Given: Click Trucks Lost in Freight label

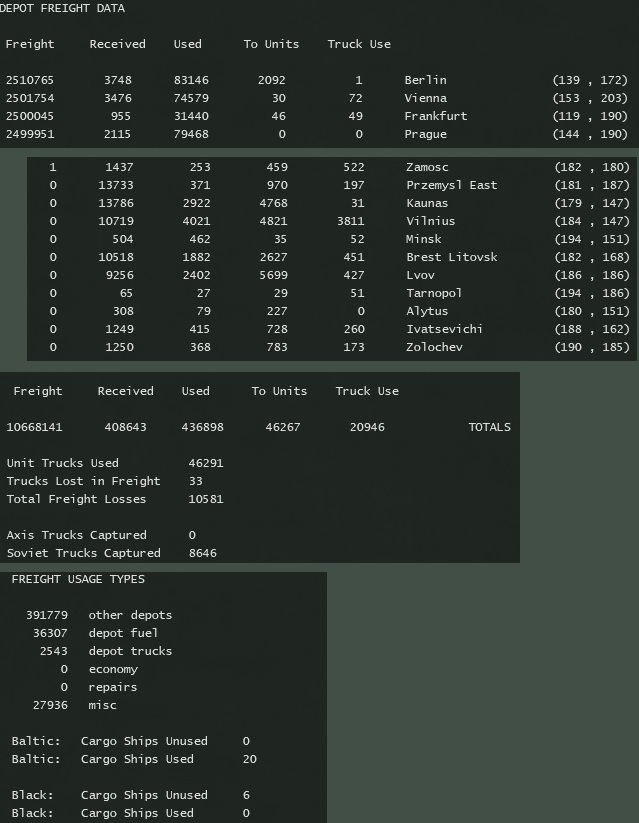Looking at the screenshot, I should [83, 481].
